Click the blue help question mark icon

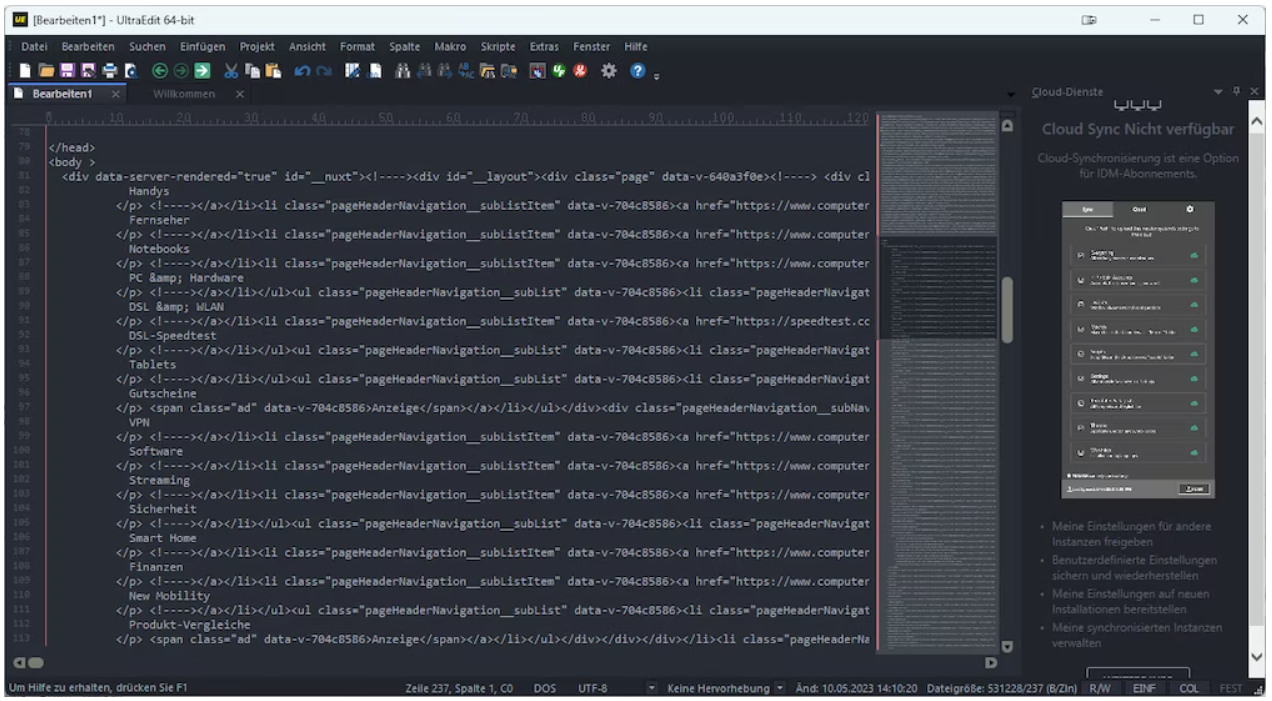[637, 71]
